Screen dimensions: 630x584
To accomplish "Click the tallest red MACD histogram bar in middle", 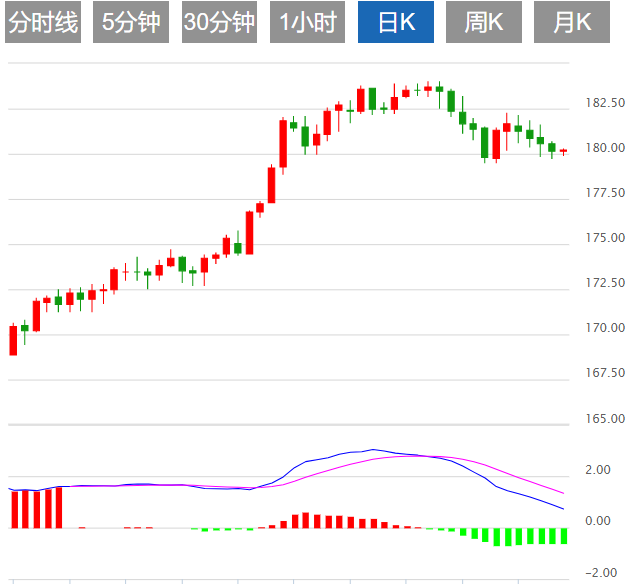I will pyautogui.click(x=305, y=520).
